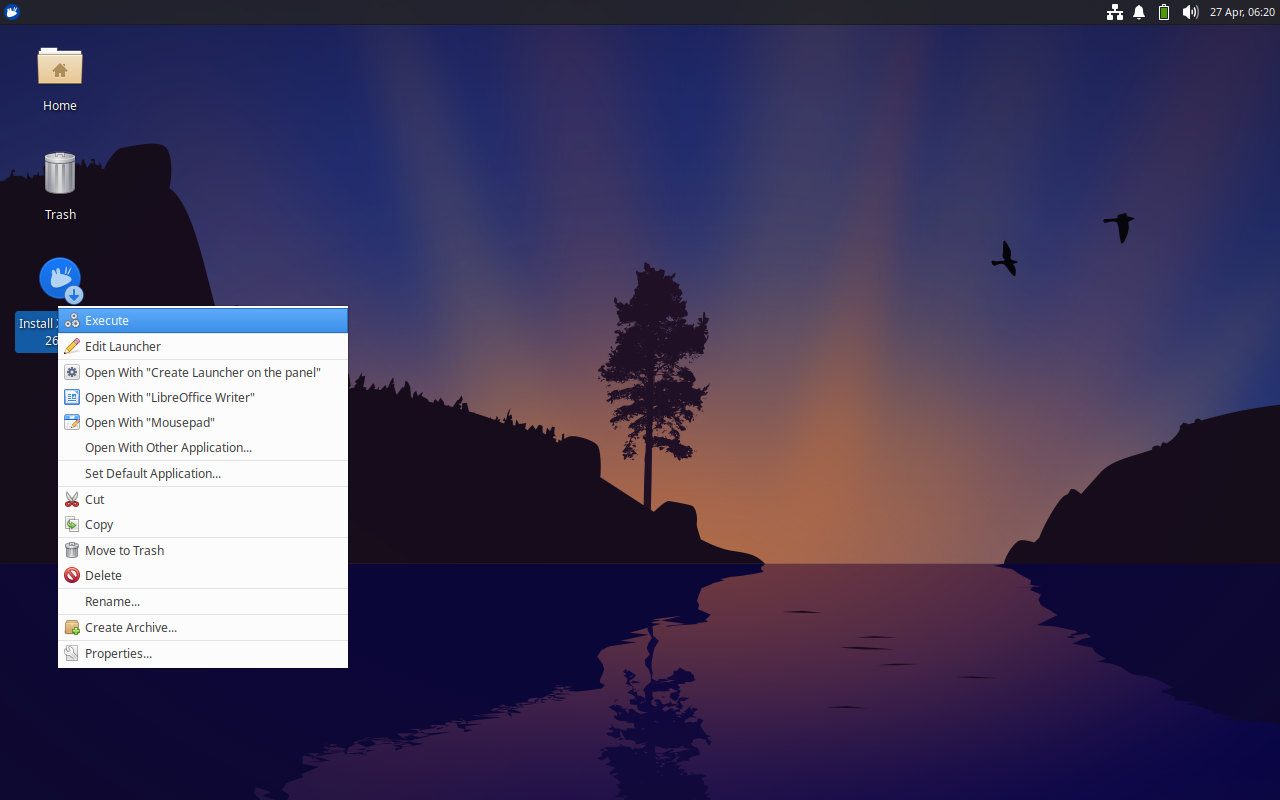Choose Rename... in the context menu
Viewport: 1280px width, 800px height.
[203, 601]
